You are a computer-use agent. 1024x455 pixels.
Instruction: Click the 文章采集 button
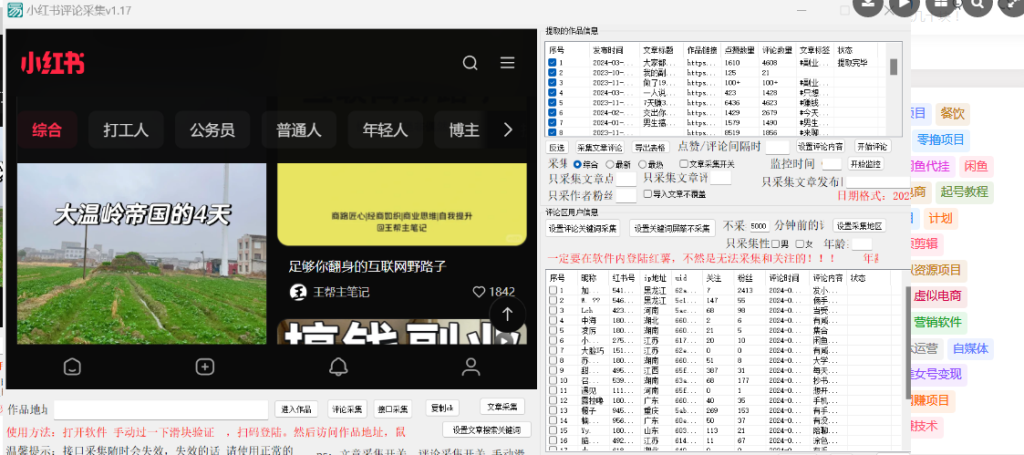(502, 407)
